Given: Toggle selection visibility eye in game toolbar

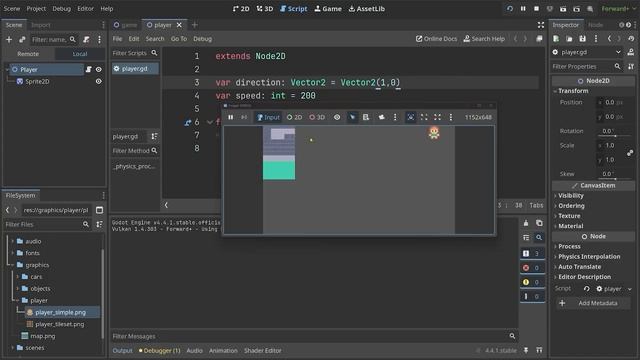Looking at the screenshot, I should (x=337, y=118).
